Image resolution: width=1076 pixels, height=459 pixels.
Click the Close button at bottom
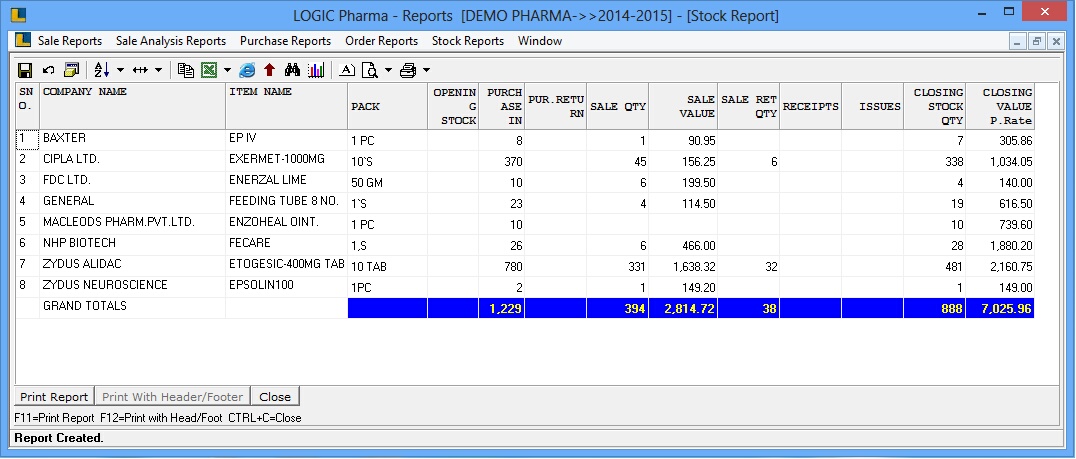pos(275,397)
